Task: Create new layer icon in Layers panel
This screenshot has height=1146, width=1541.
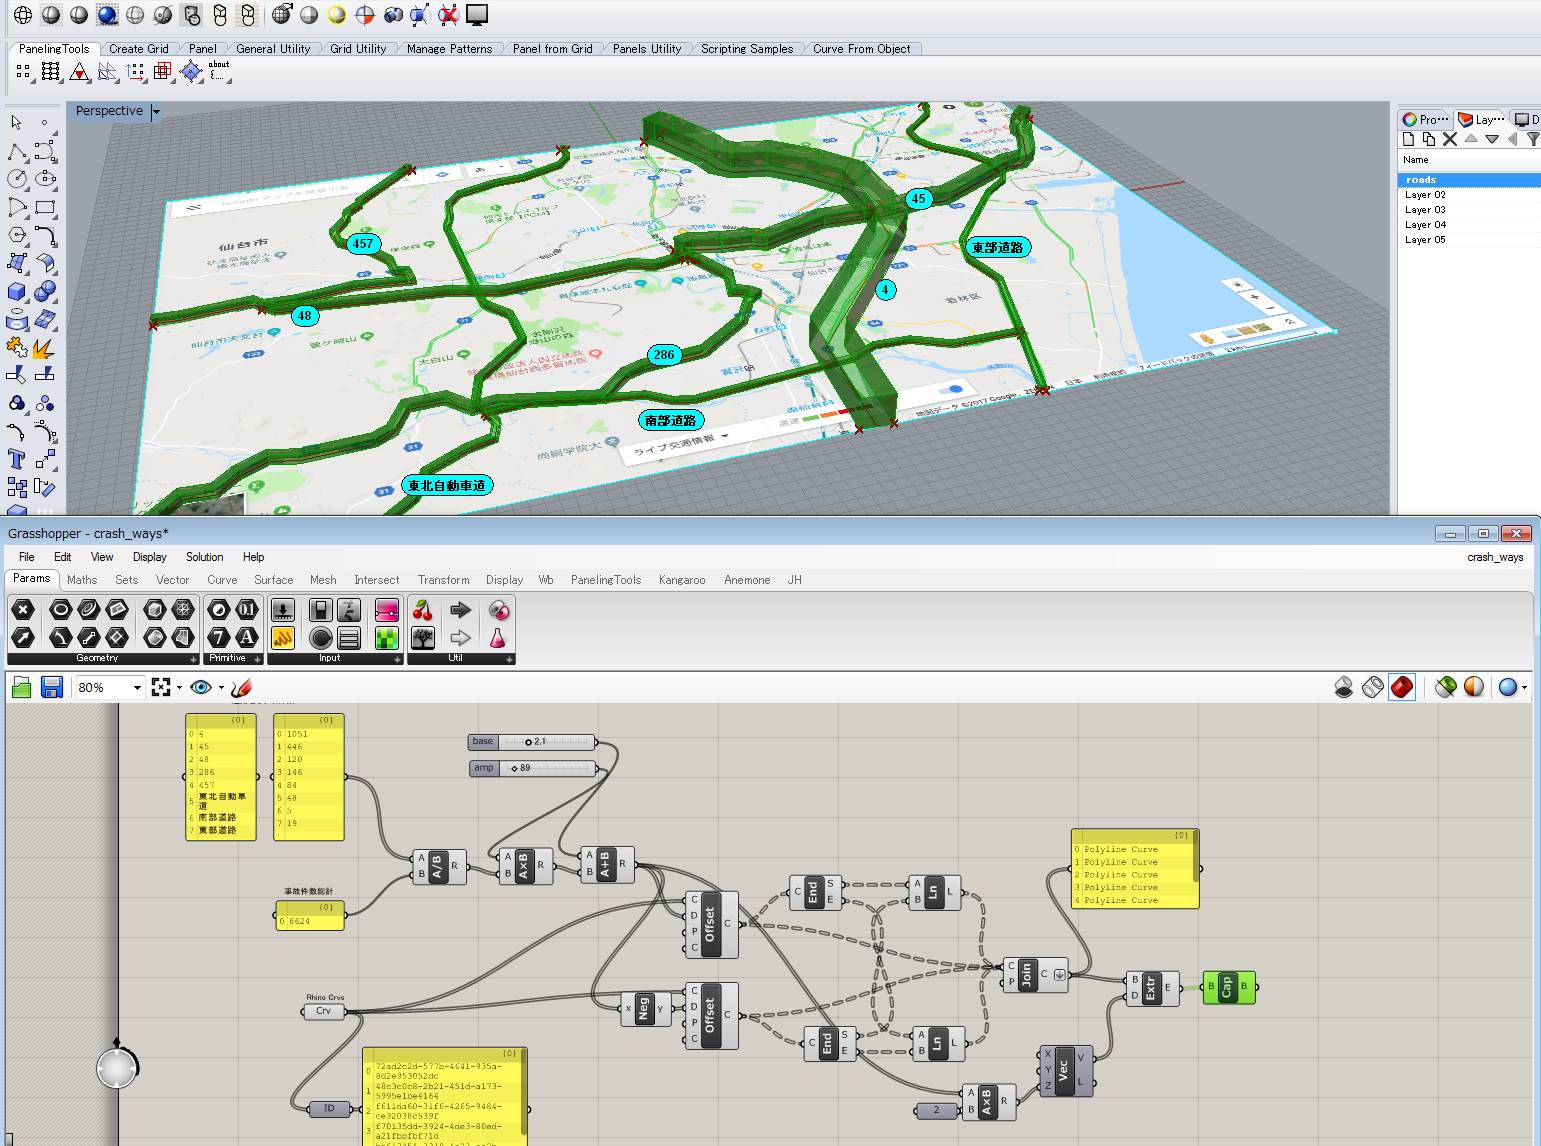Action: tap(1408, 139)
